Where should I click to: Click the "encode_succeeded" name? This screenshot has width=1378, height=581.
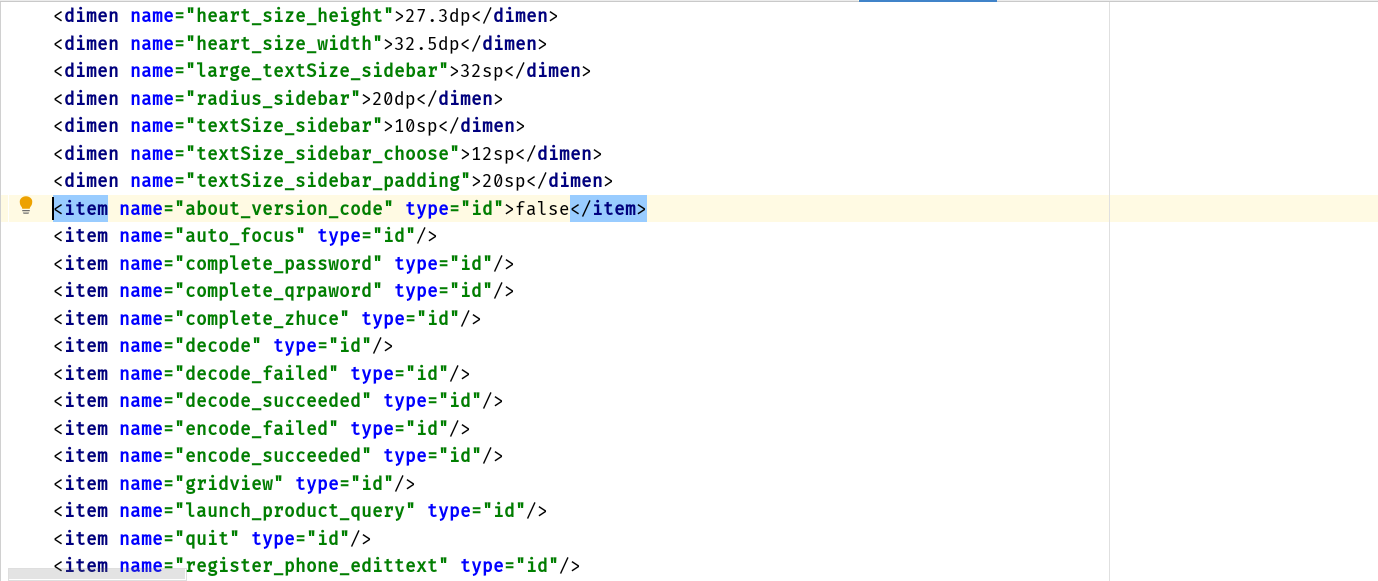[x=273, y=456]
